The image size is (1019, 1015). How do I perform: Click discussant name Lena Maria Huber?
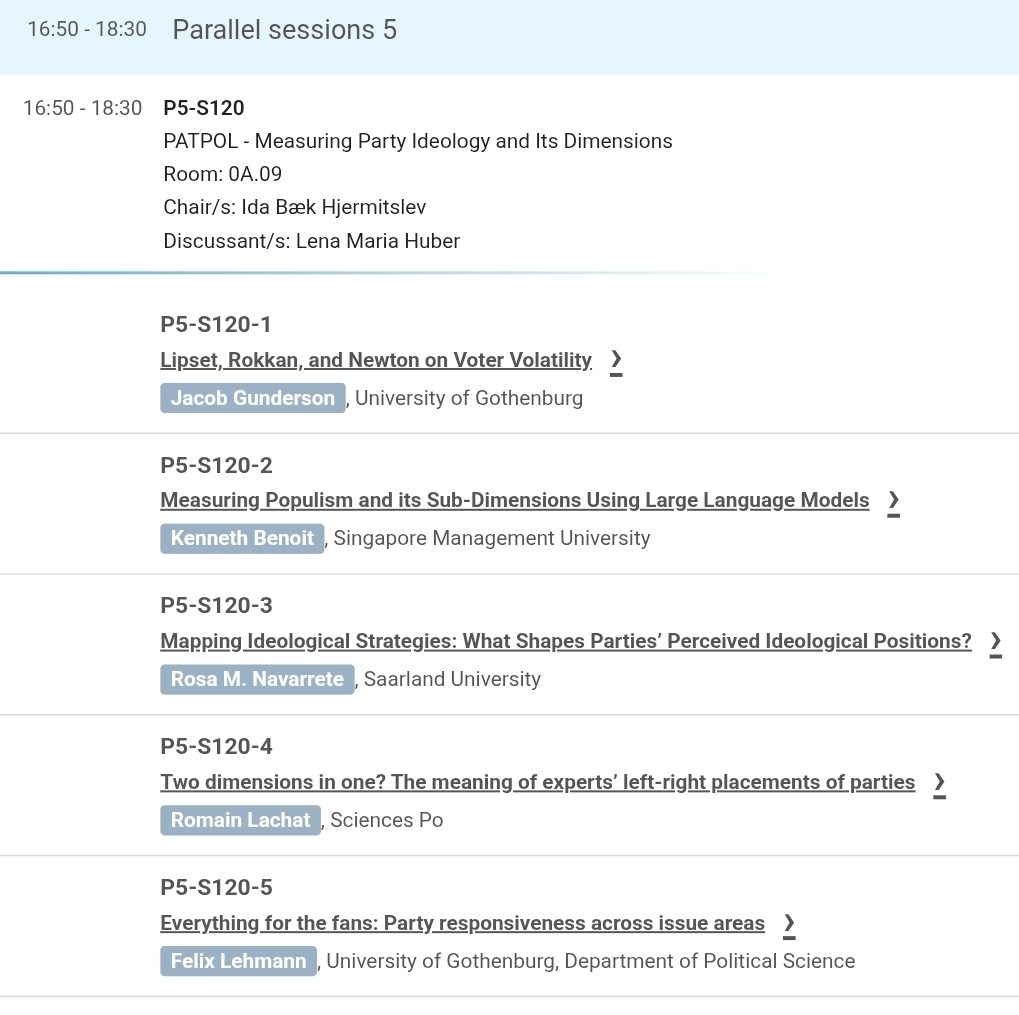click(378, 241)
